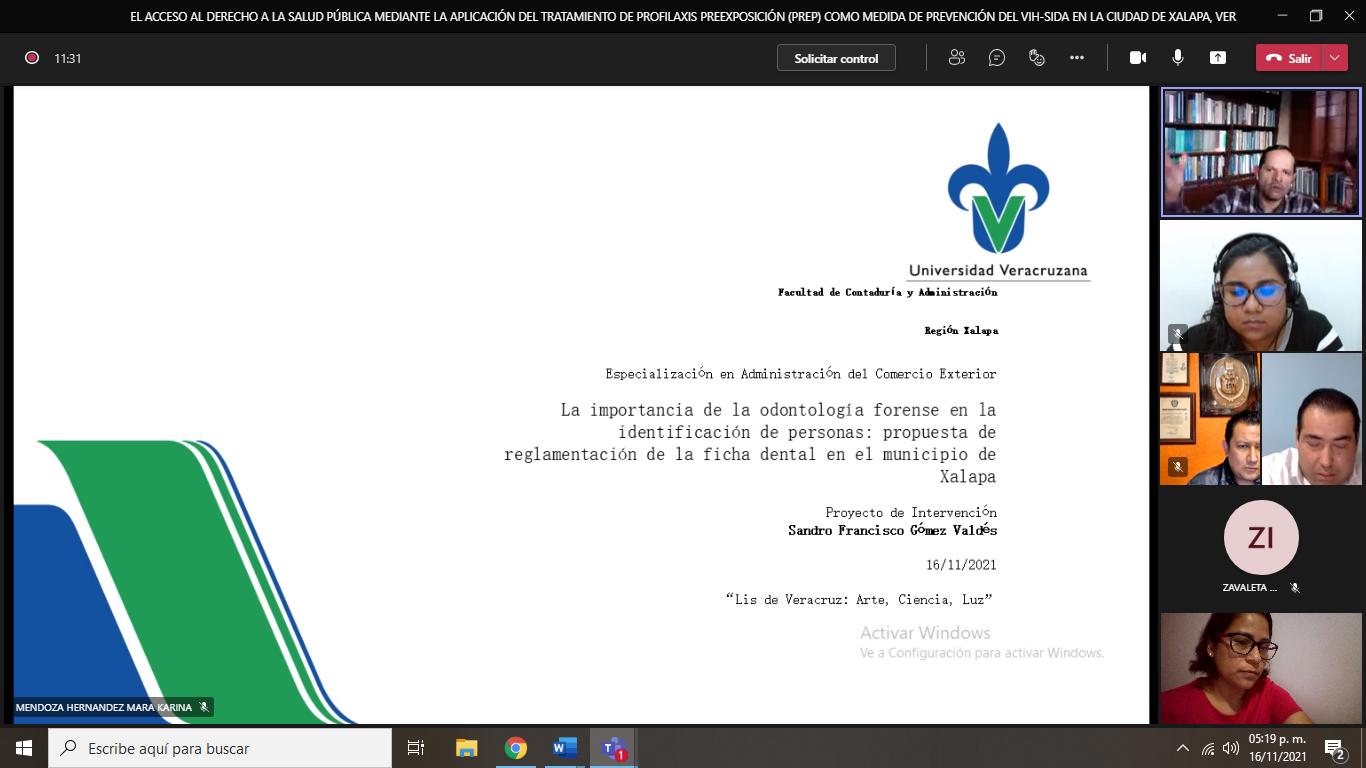Show hidden system tray icons
The width and height of the screenshot is (1366, 768).
click(1183, 748)
